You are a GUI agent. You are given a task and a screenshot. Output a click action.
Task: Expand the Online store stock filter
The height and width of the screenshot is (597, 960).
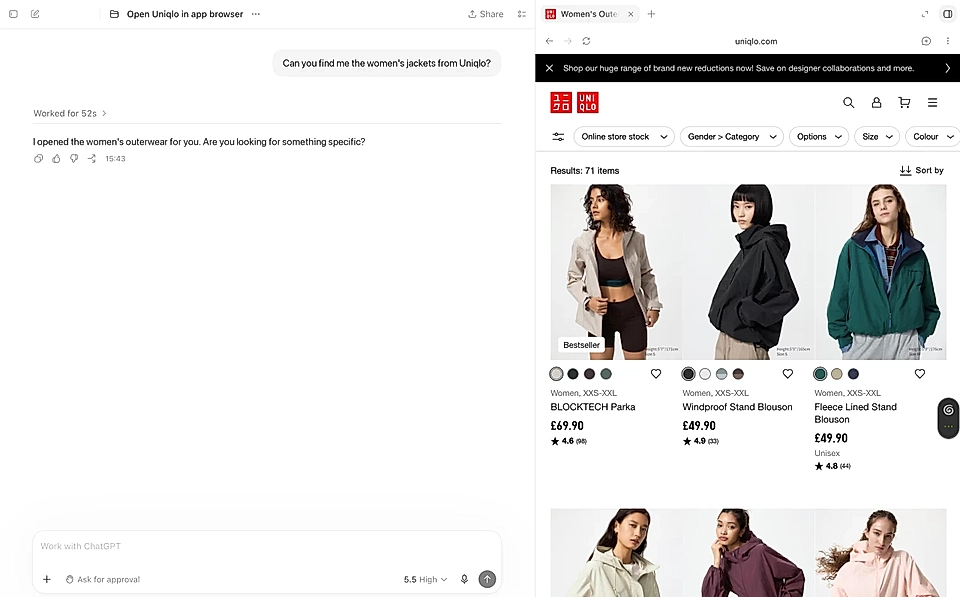tap(624, 137)
